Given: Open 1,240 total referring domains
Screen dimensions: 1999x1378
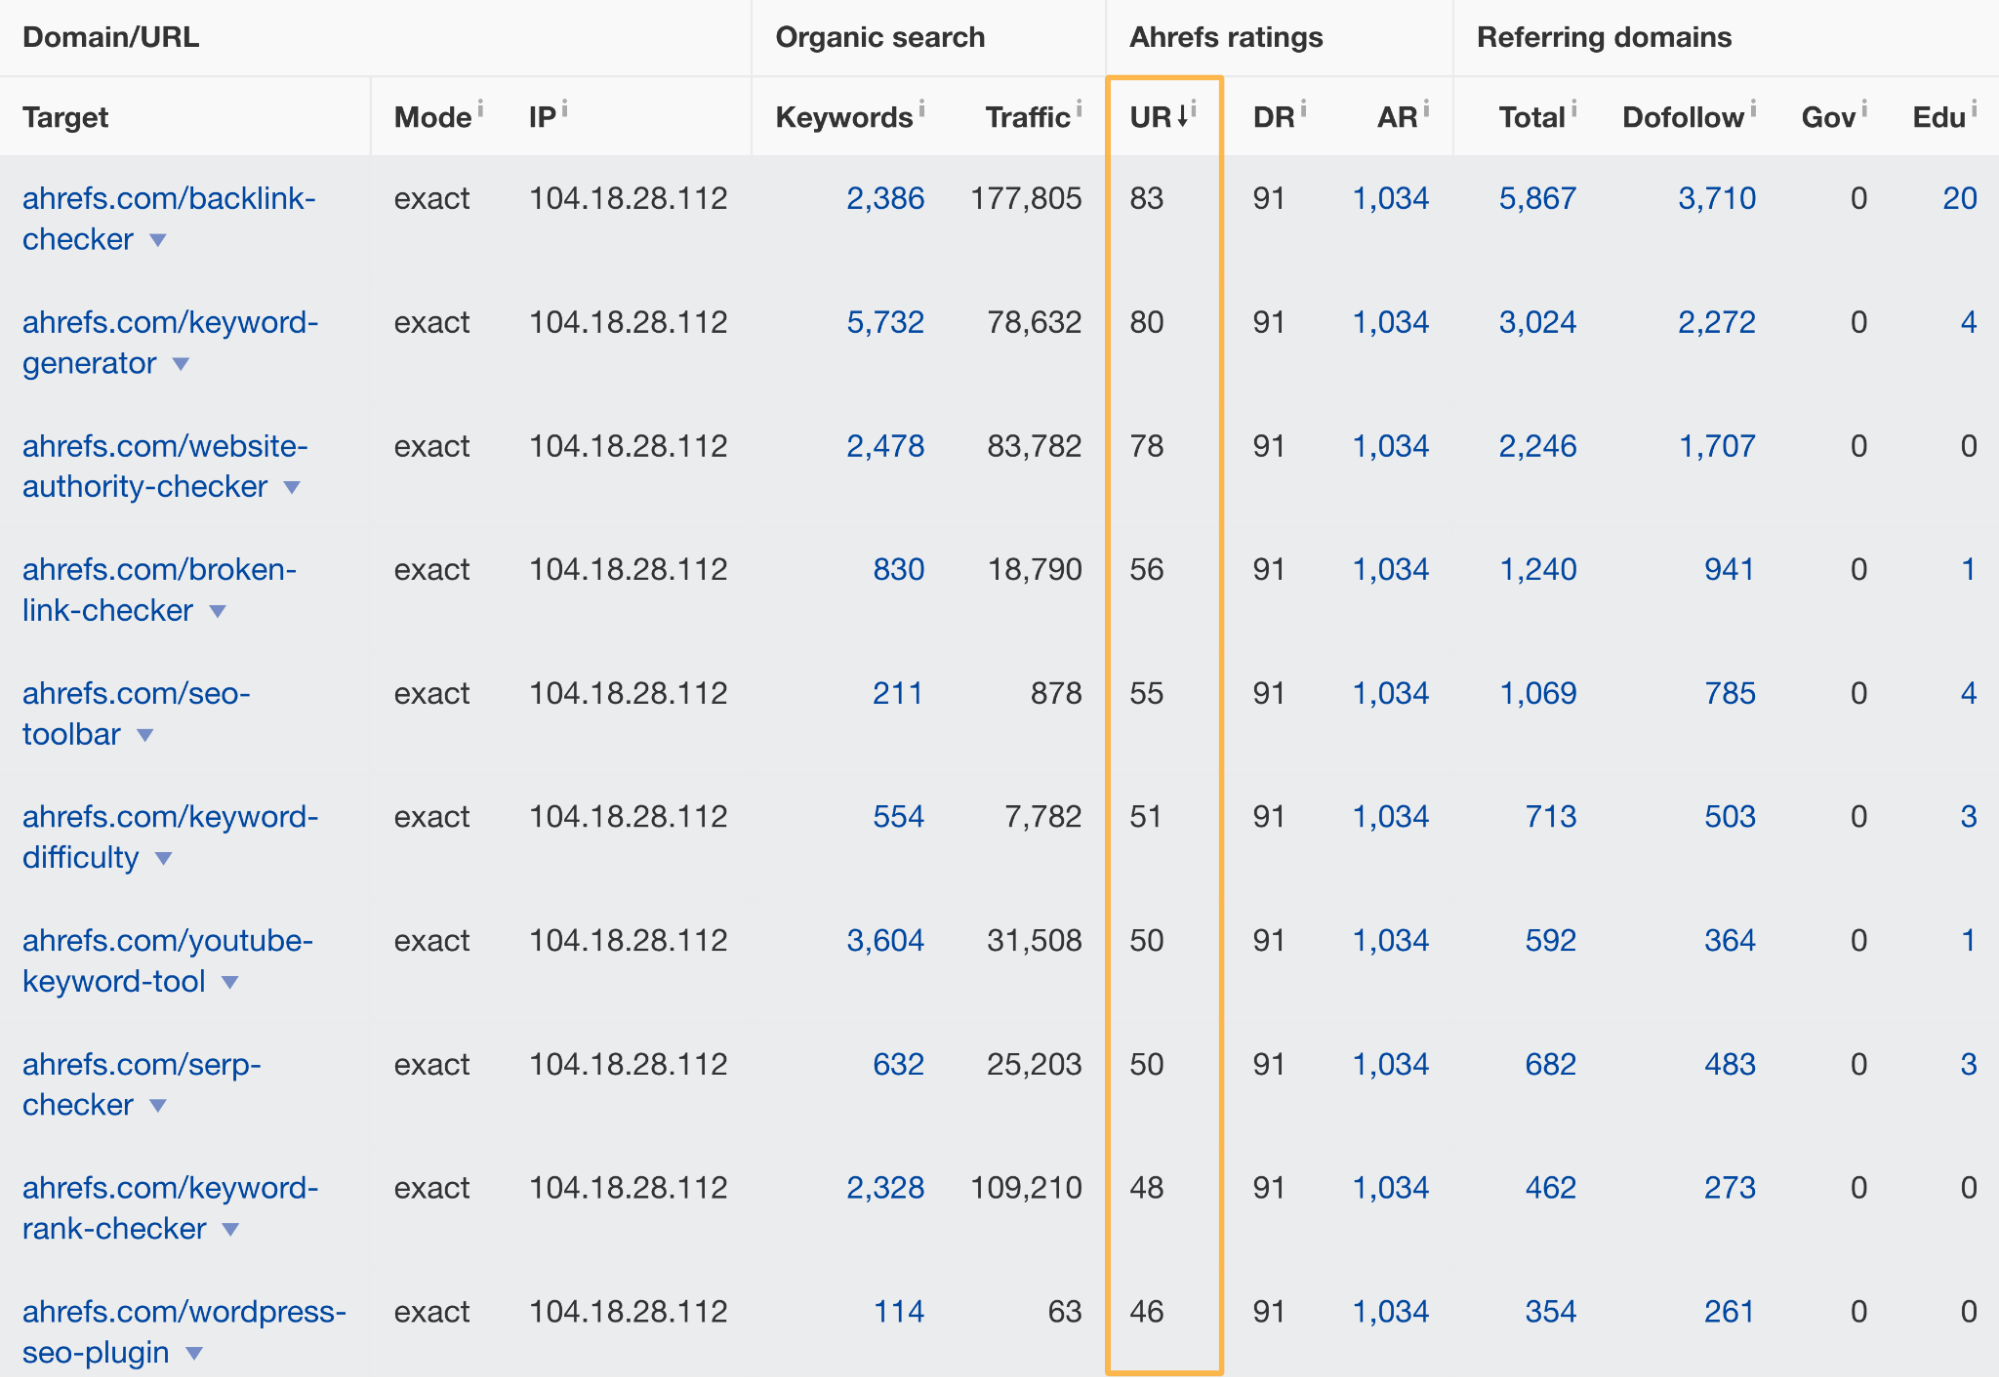Looking at the screenshot, I should [x=1537, y=569].
